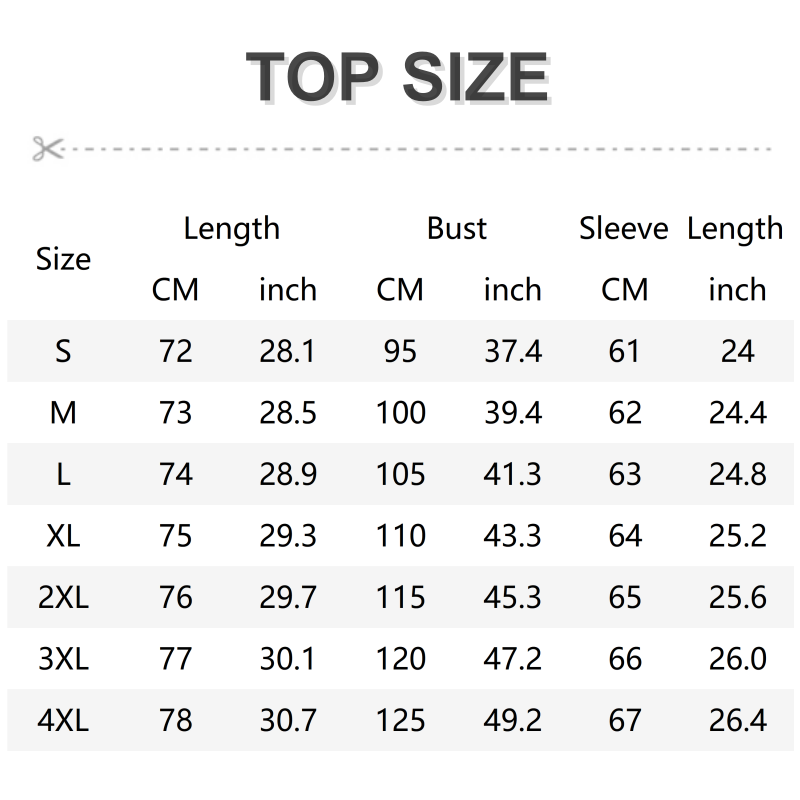Select the "3XL" size row label
800x800 pixels.
point(63,659)
